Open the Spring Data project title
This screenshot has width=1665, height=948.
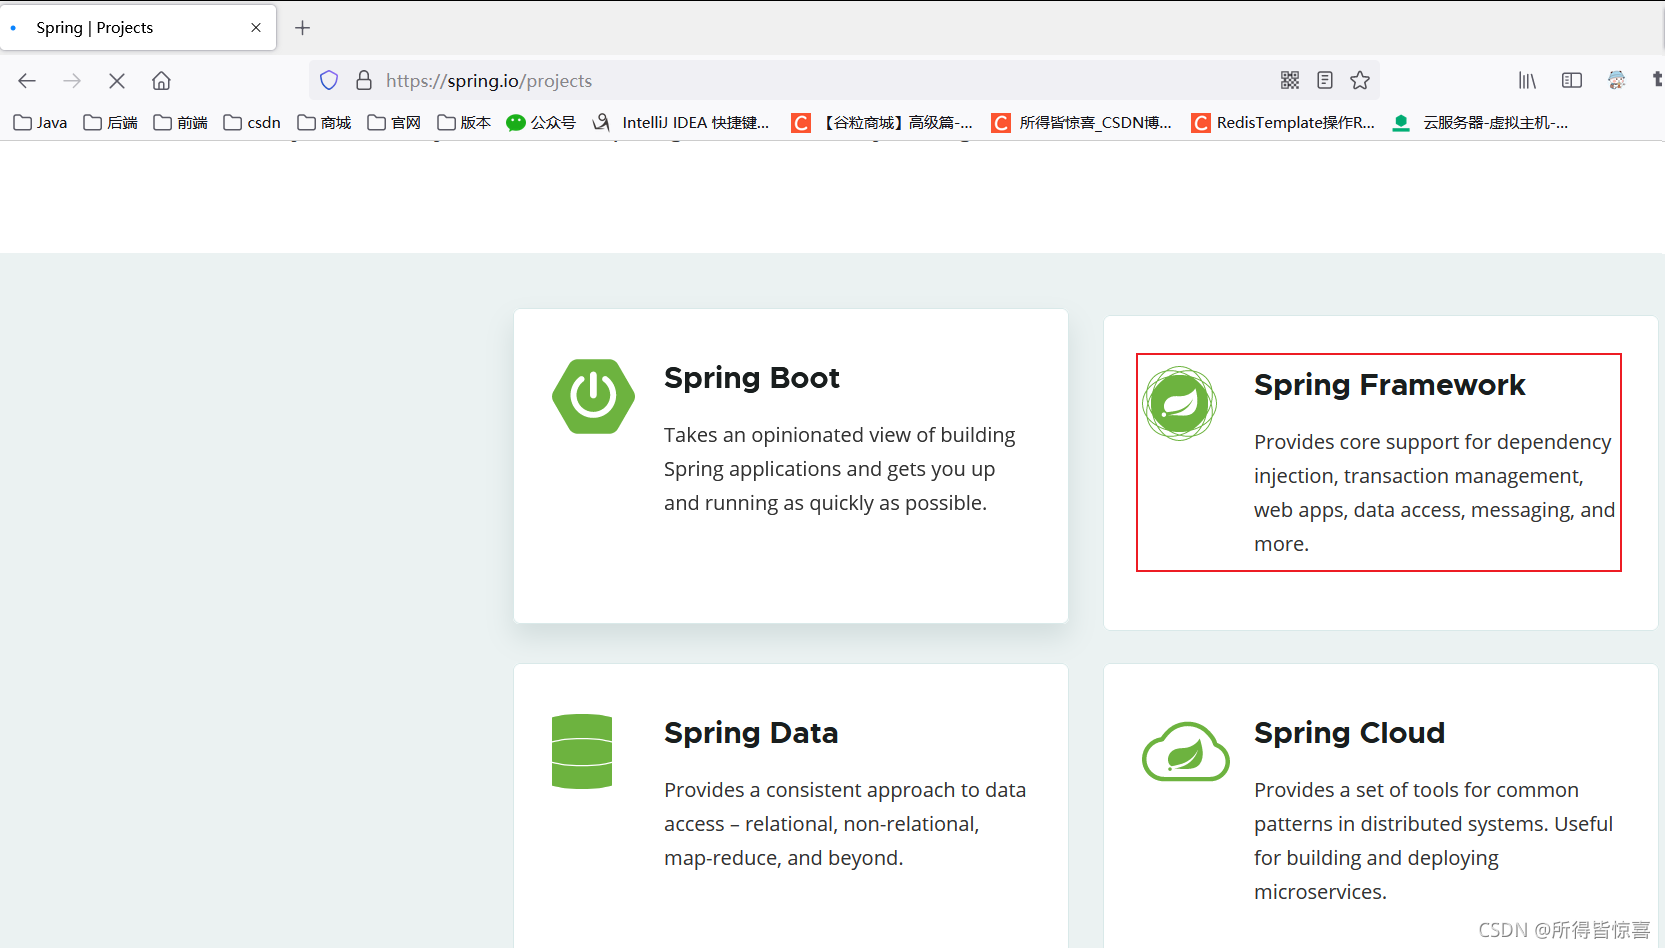(751, 733)
